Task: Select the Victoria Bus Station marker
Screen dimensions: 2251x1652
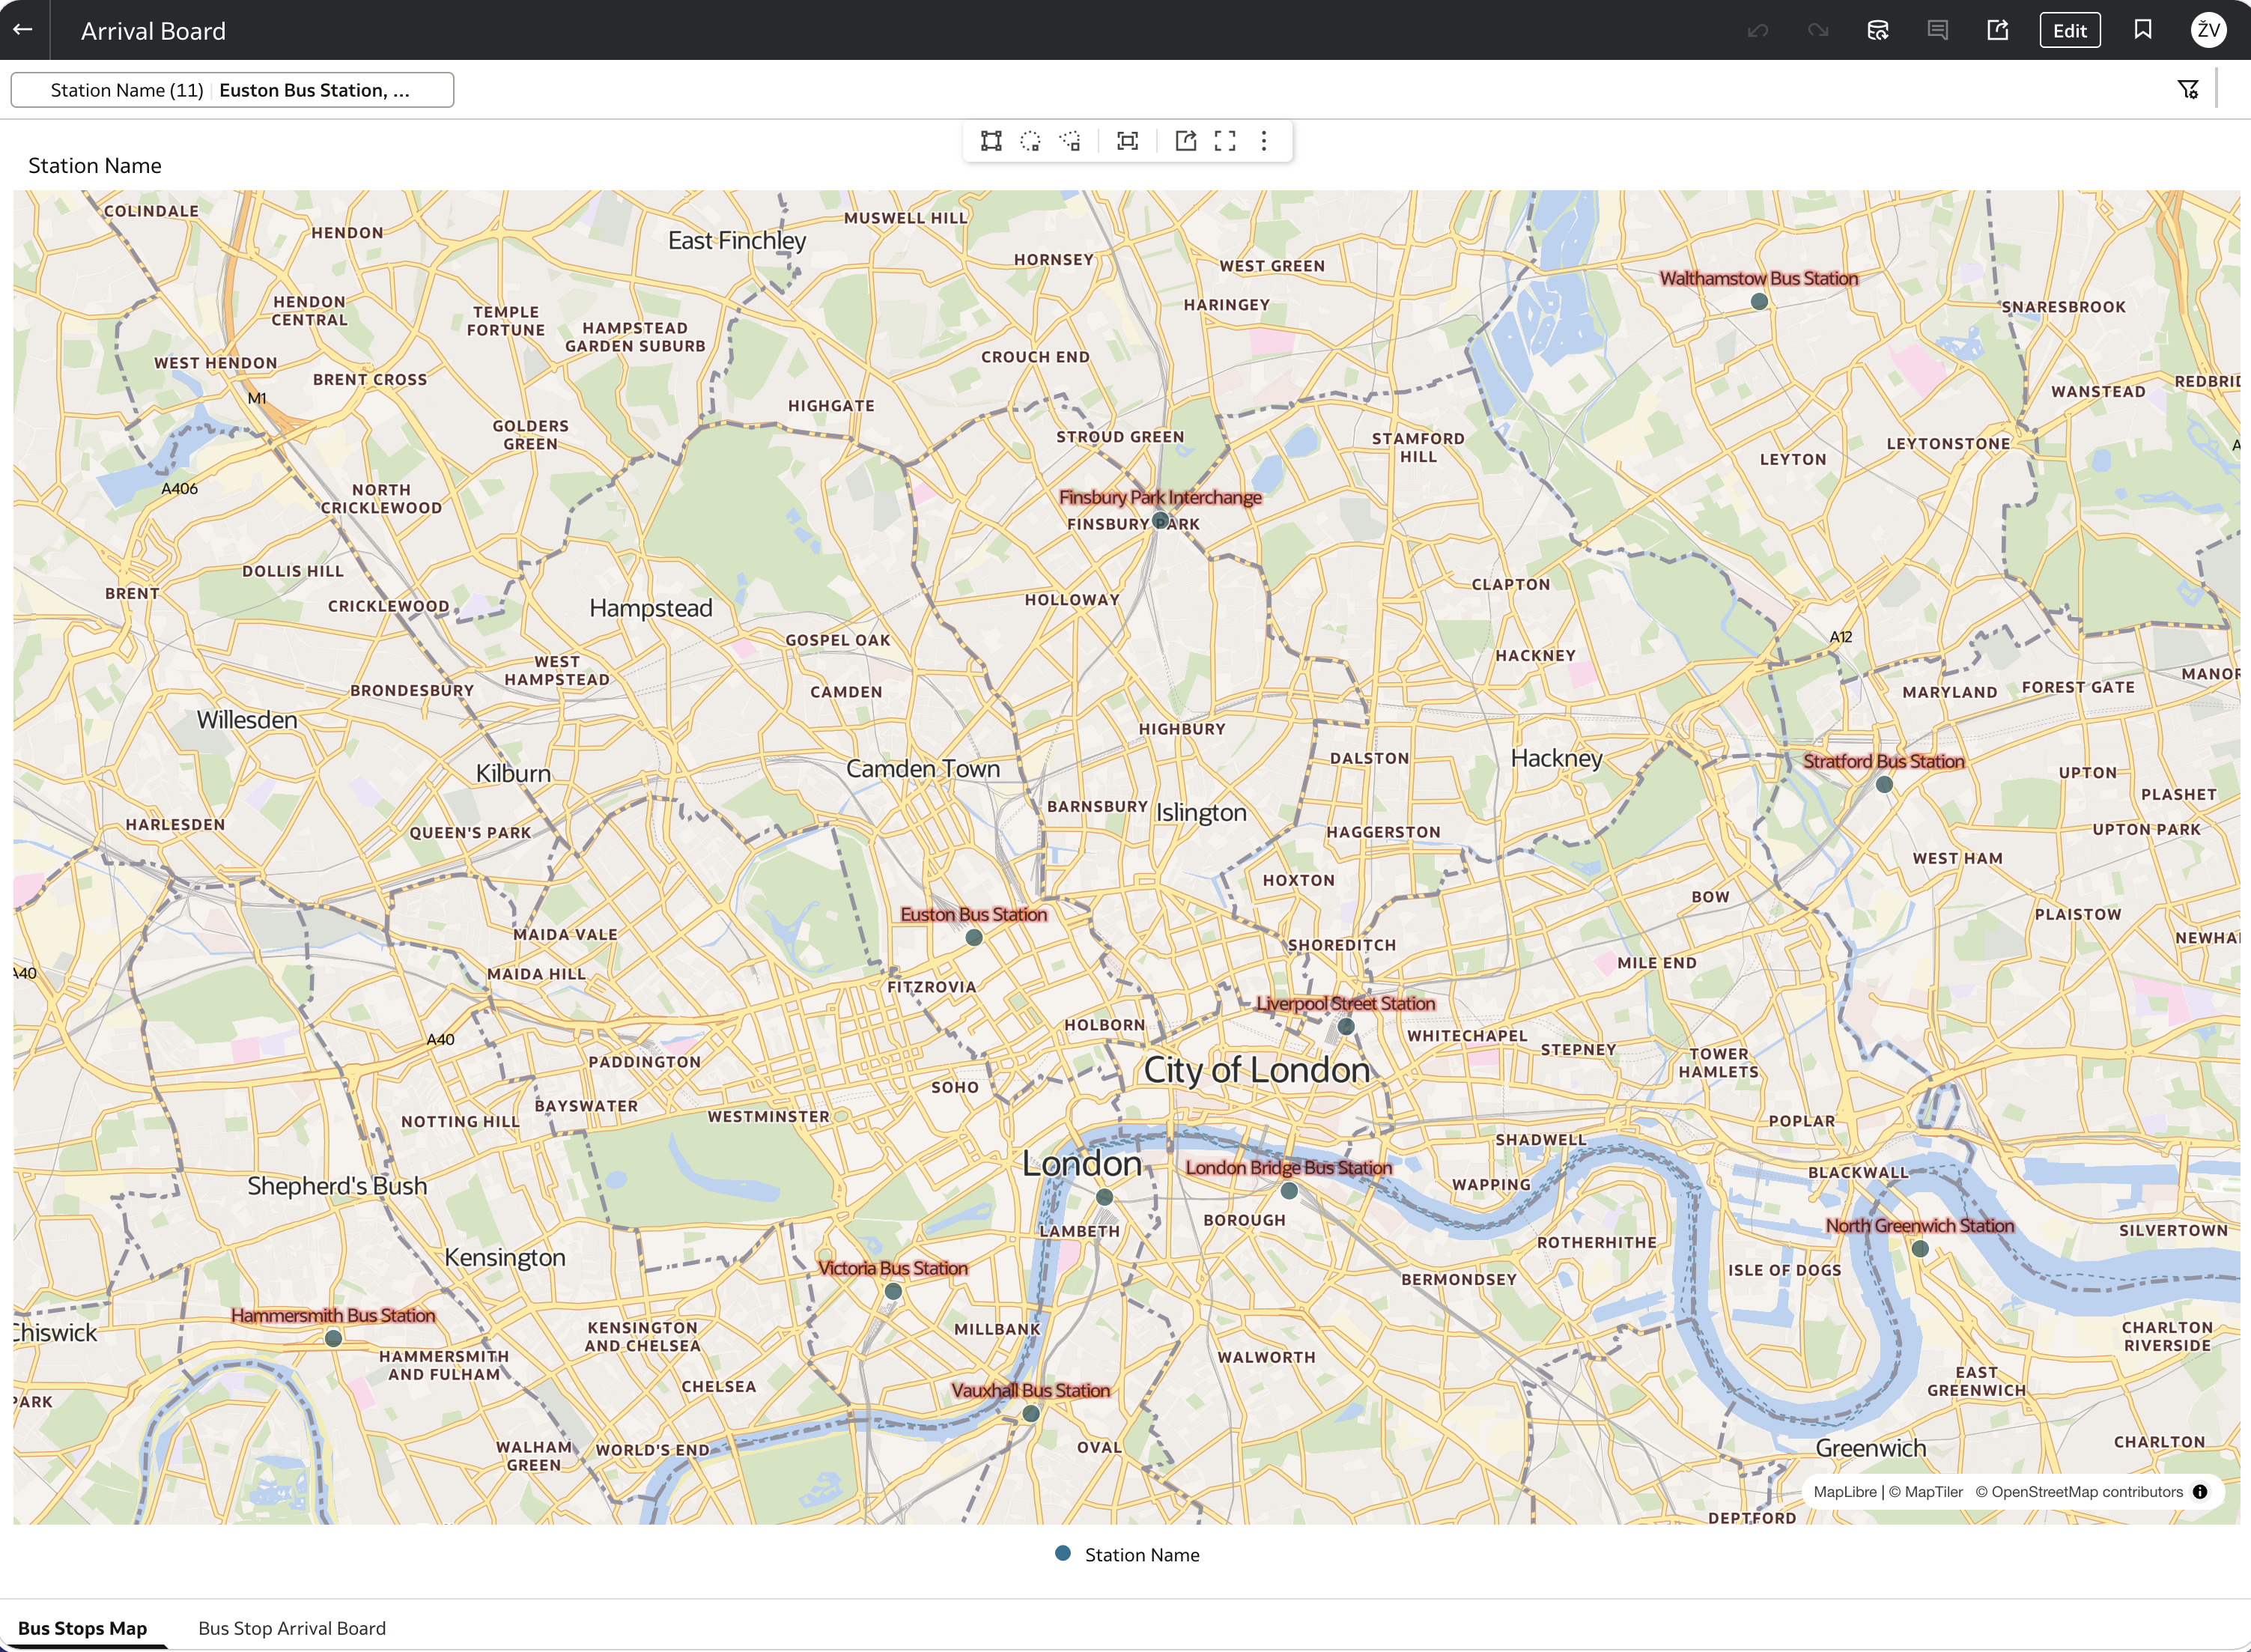Action: (893, 1292)
